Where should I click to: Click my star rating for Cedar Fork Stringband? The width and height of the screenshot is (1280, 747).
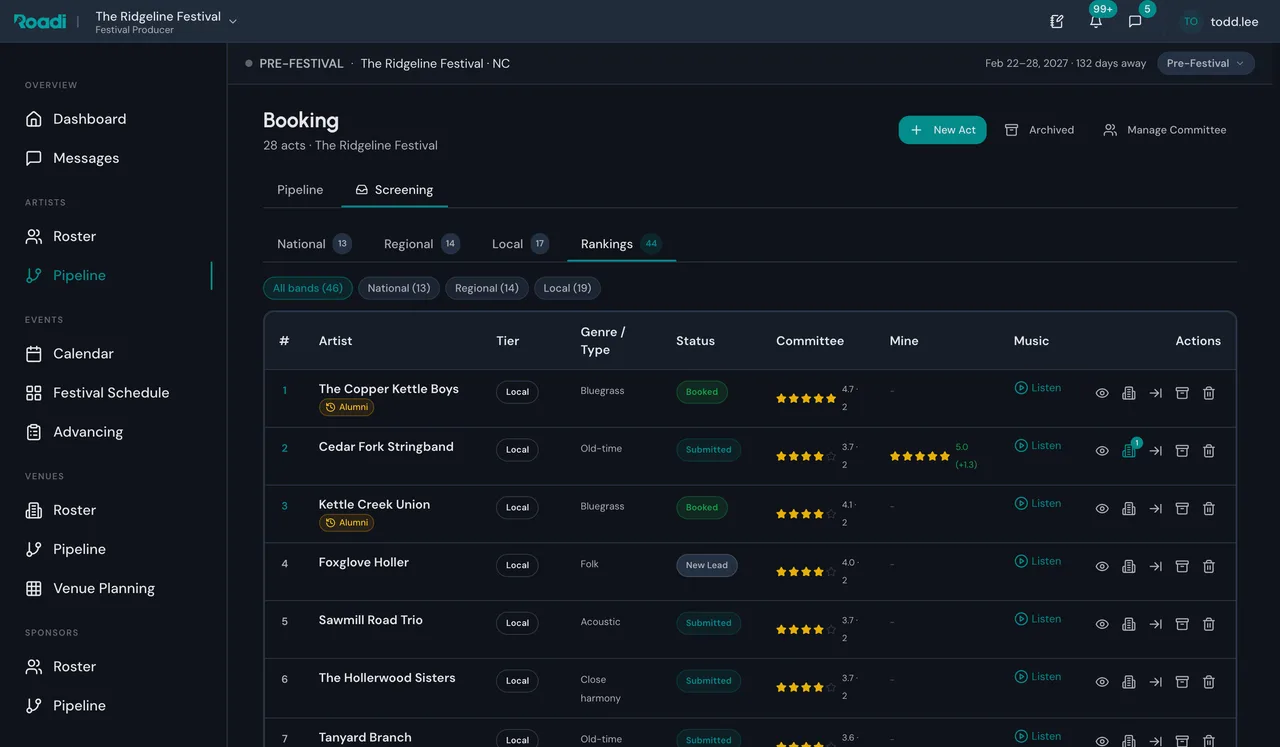[920, 456]
